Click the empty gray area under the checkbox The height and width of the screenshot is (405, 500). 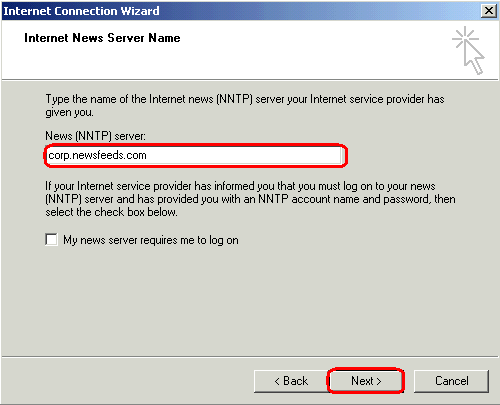[x=250, y=300]
